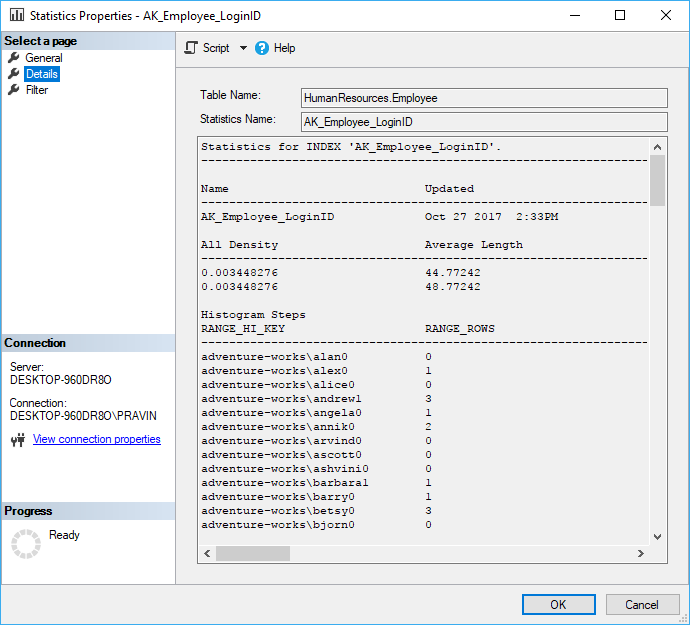Click the server name DESKTOP-960DR8O

[61, 380]
